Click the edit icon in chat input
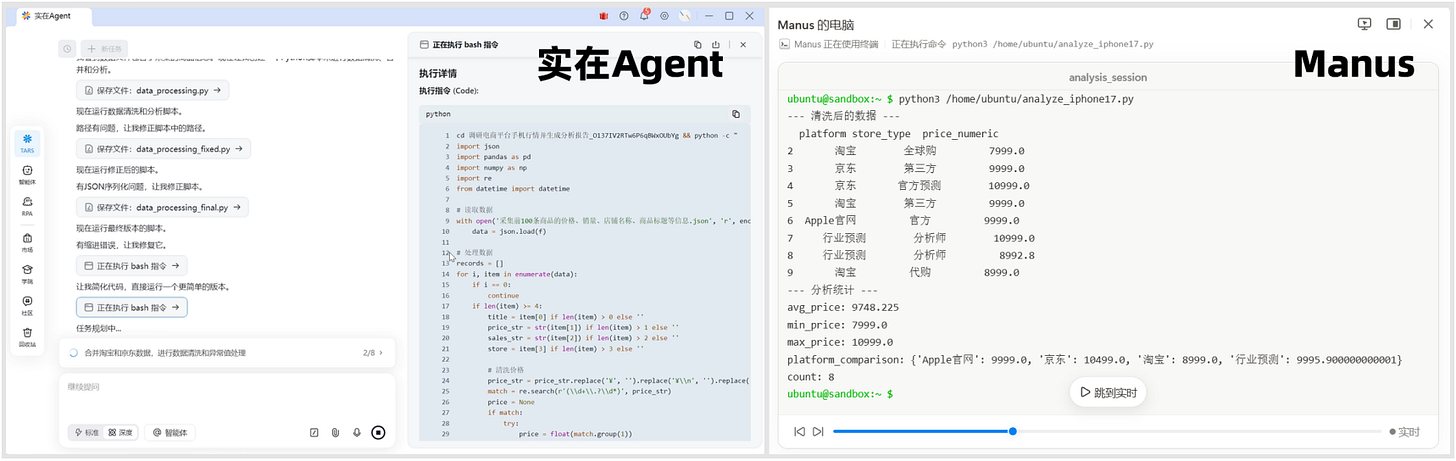The height and width of the screenshot is (461, 1456). (x=314, y=433)
